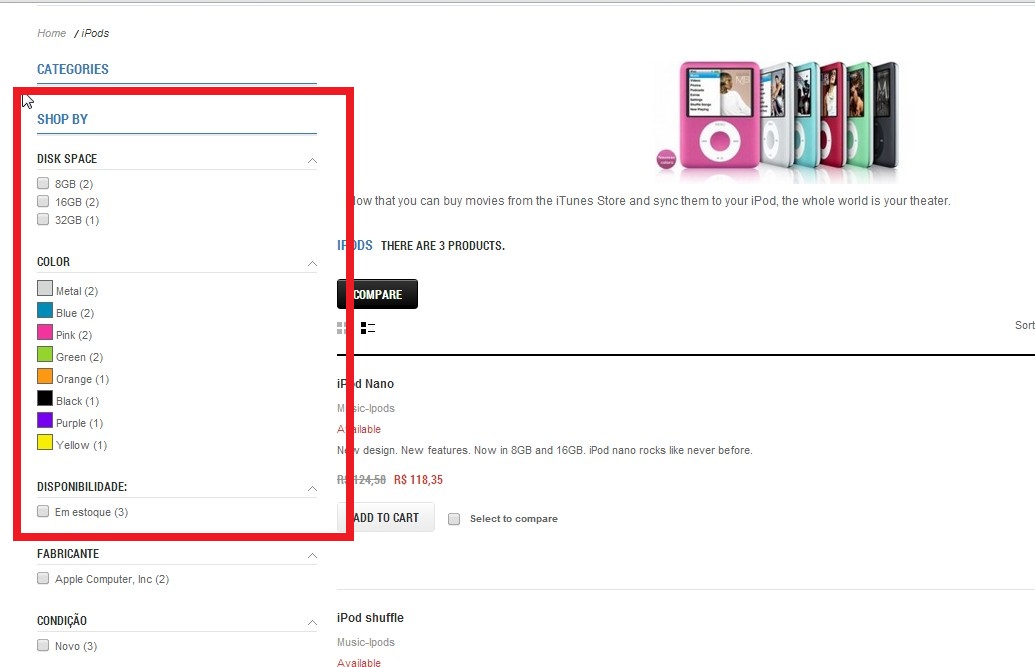Tick the Apple Computer, Inc manufacturer checkbox
1035x667 pixels.
pyautogui.click(x=43, y=578)
